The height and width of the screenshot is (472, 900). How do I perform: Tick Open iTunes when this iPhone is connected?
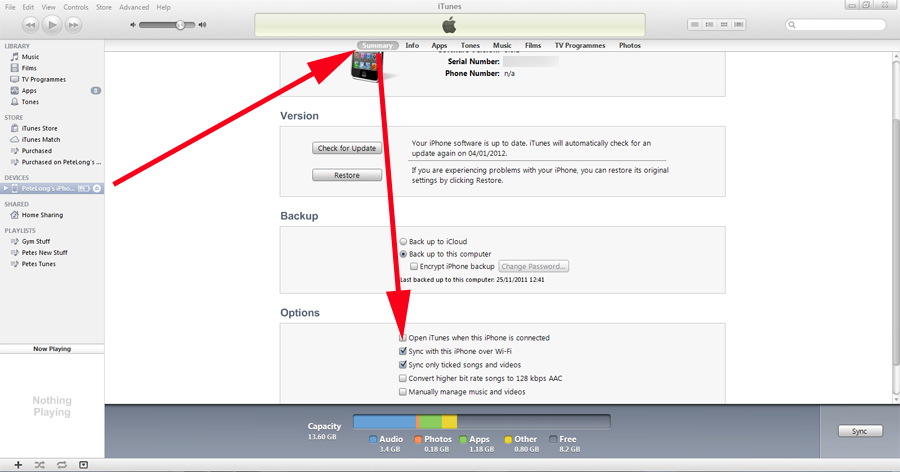coord(402,338)
